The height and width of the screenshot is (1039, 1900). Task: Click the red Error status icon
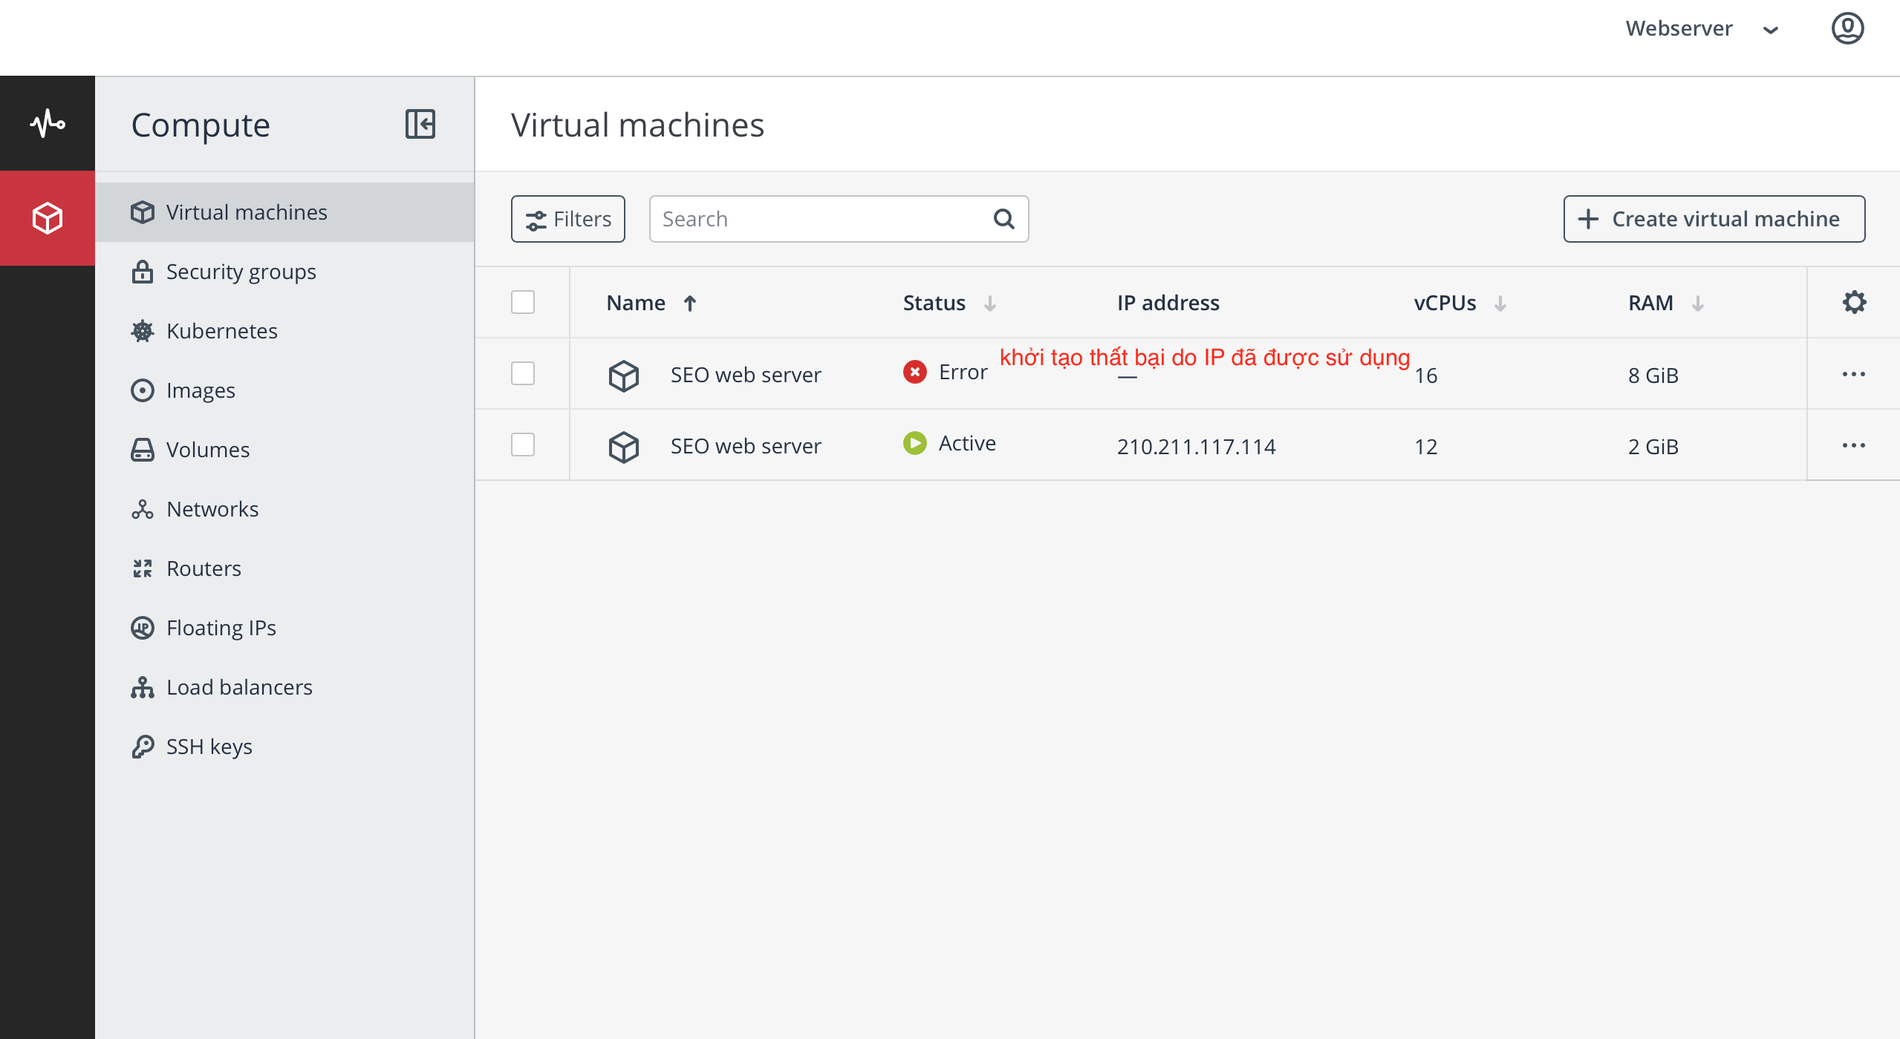(x=914, y=372)
